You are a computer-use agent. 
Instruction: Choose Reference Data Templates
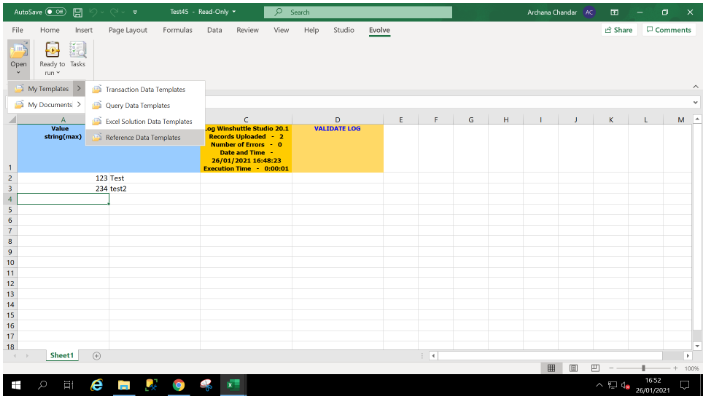tap(142, 138)
